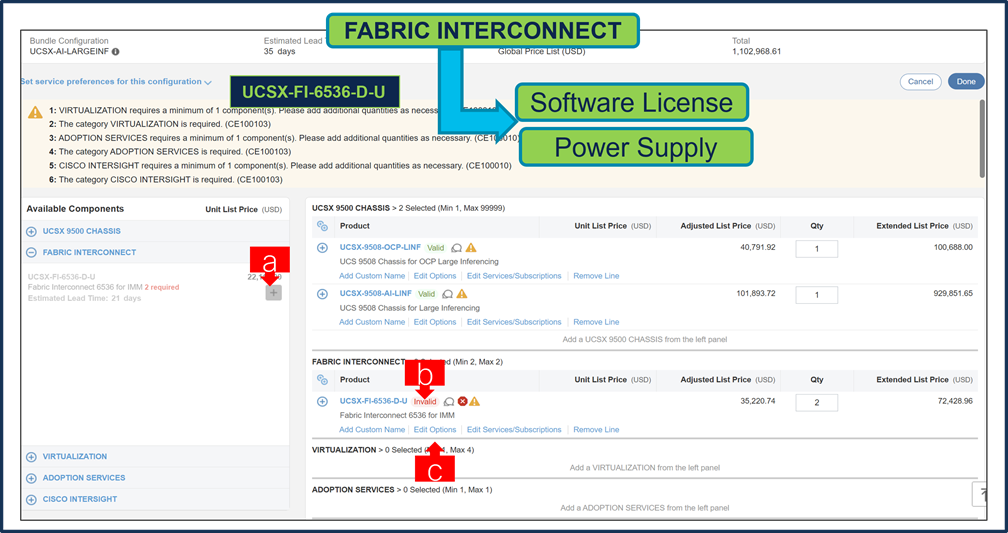Click the red error icon on the UCSX-FI-6536-D-U row
This screenshot has height=533, width=1008.
[x=462, y=402]
